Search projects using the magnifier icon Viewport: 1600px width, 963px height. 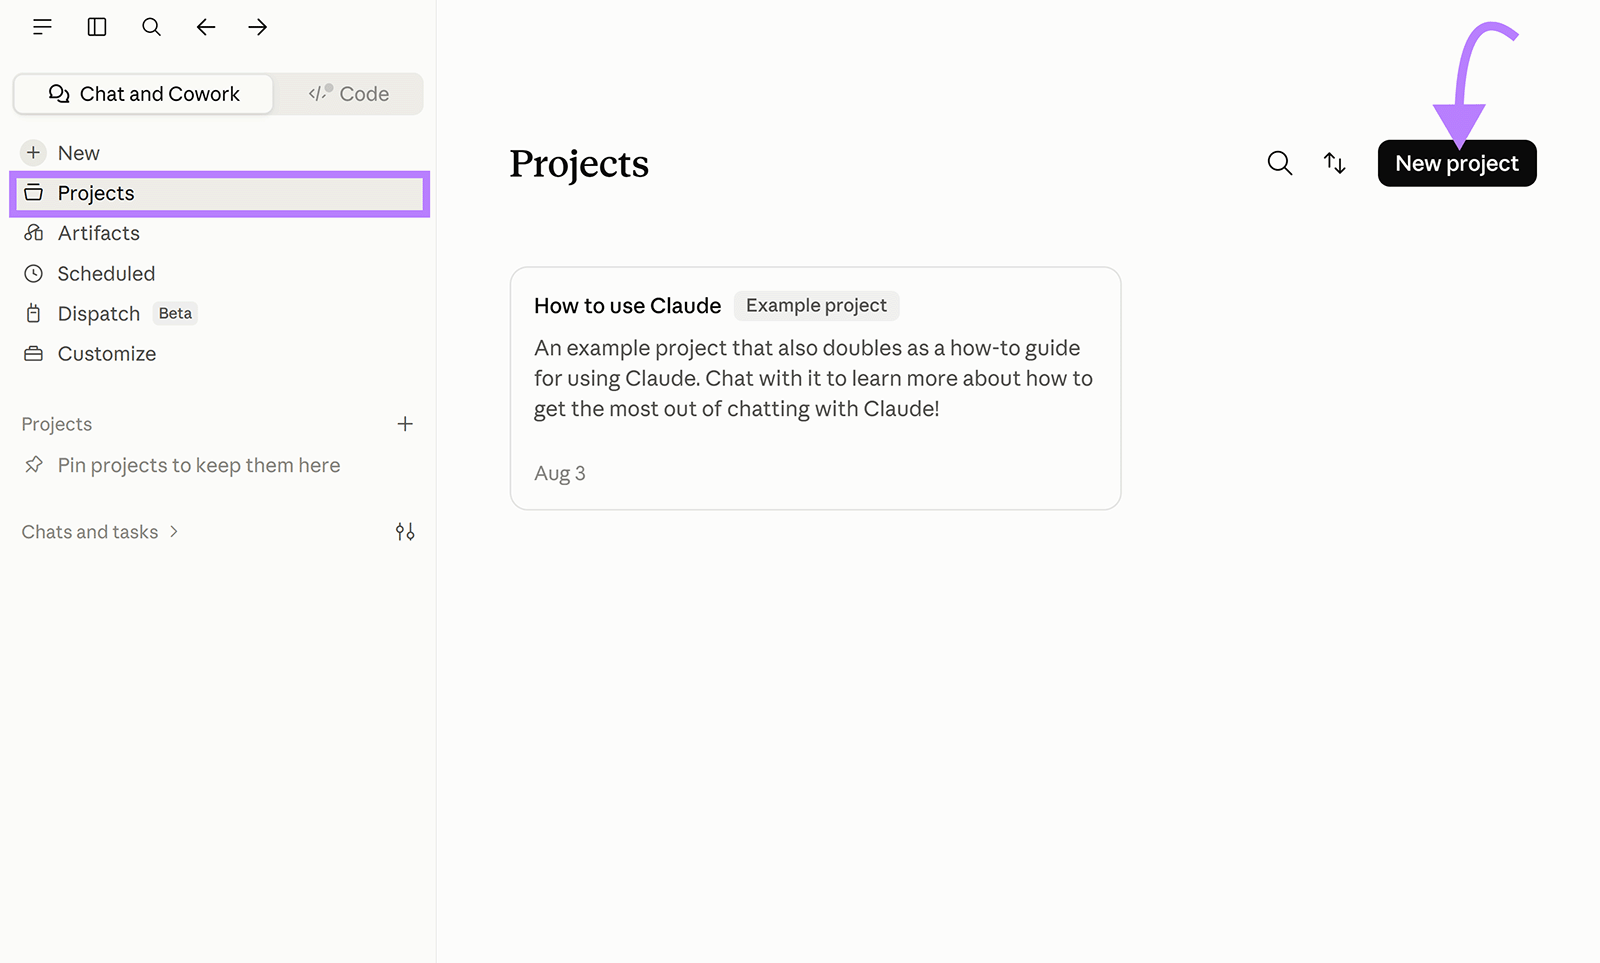click(x=1280, y=163)
